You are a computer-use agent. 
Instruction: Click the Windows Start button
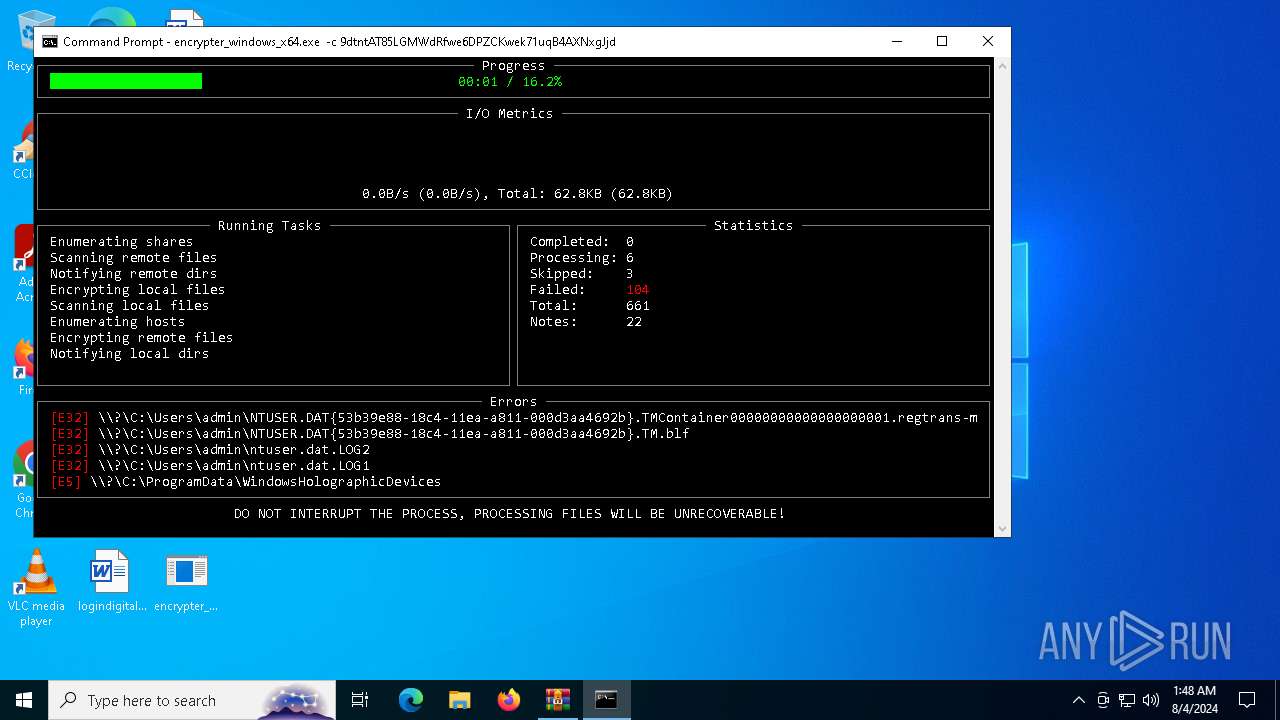point(24,700)
